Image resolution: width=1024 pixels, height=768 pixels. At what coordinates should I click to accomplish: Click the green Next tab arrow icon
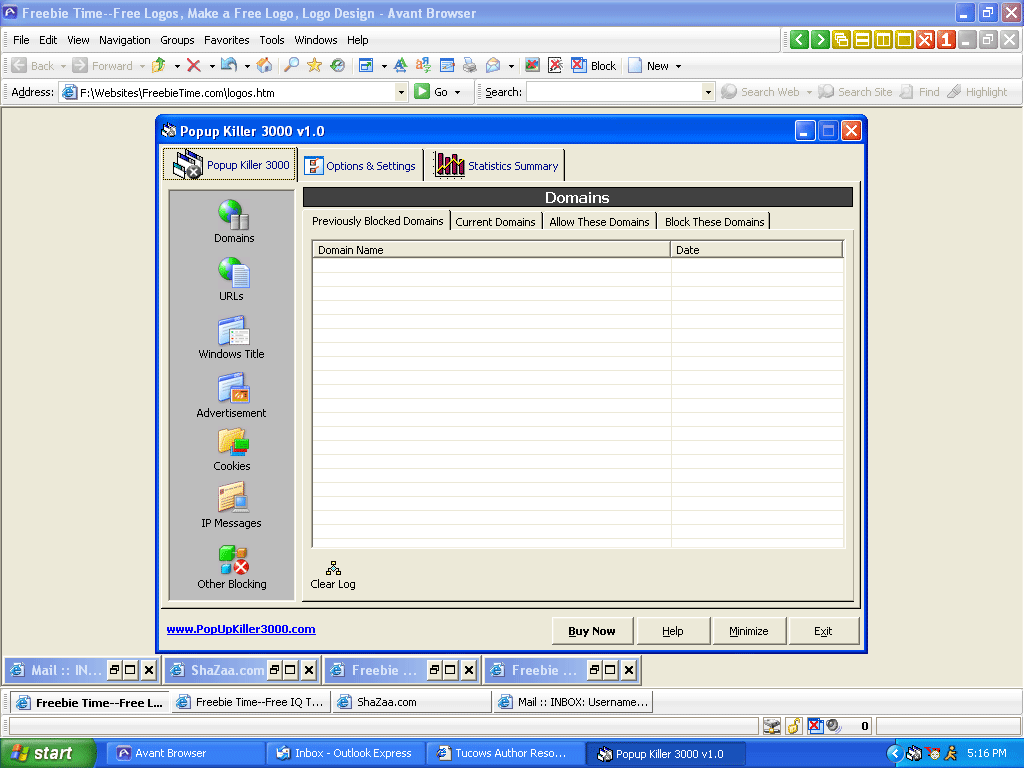(x=820, y=40)
